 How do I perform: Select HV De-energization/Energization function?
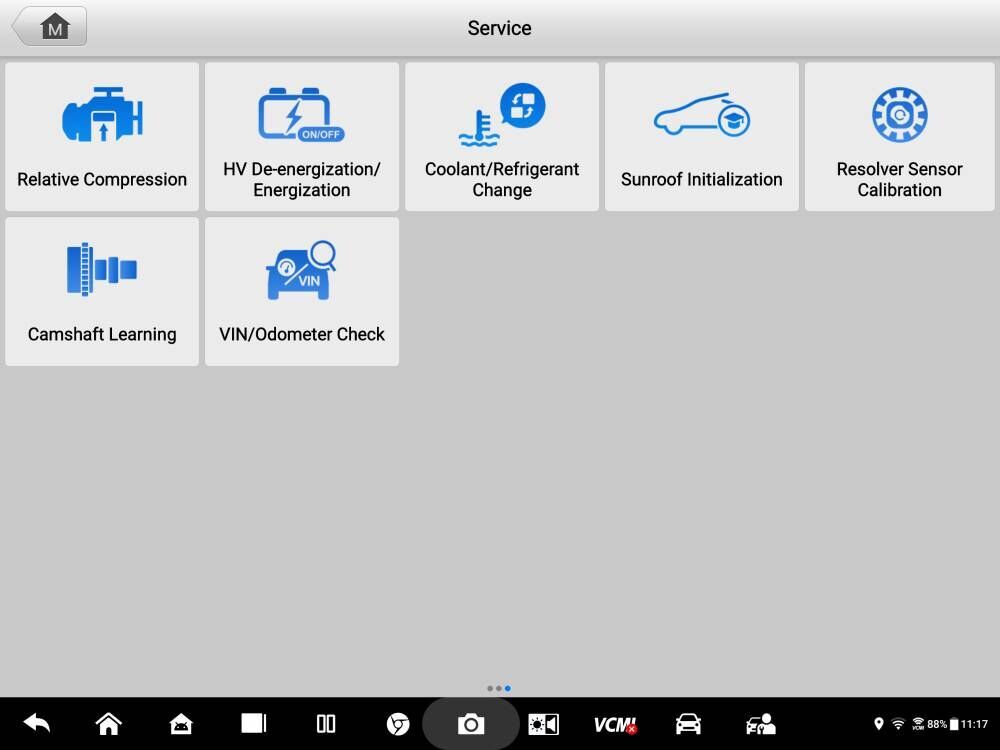(302, 137)
